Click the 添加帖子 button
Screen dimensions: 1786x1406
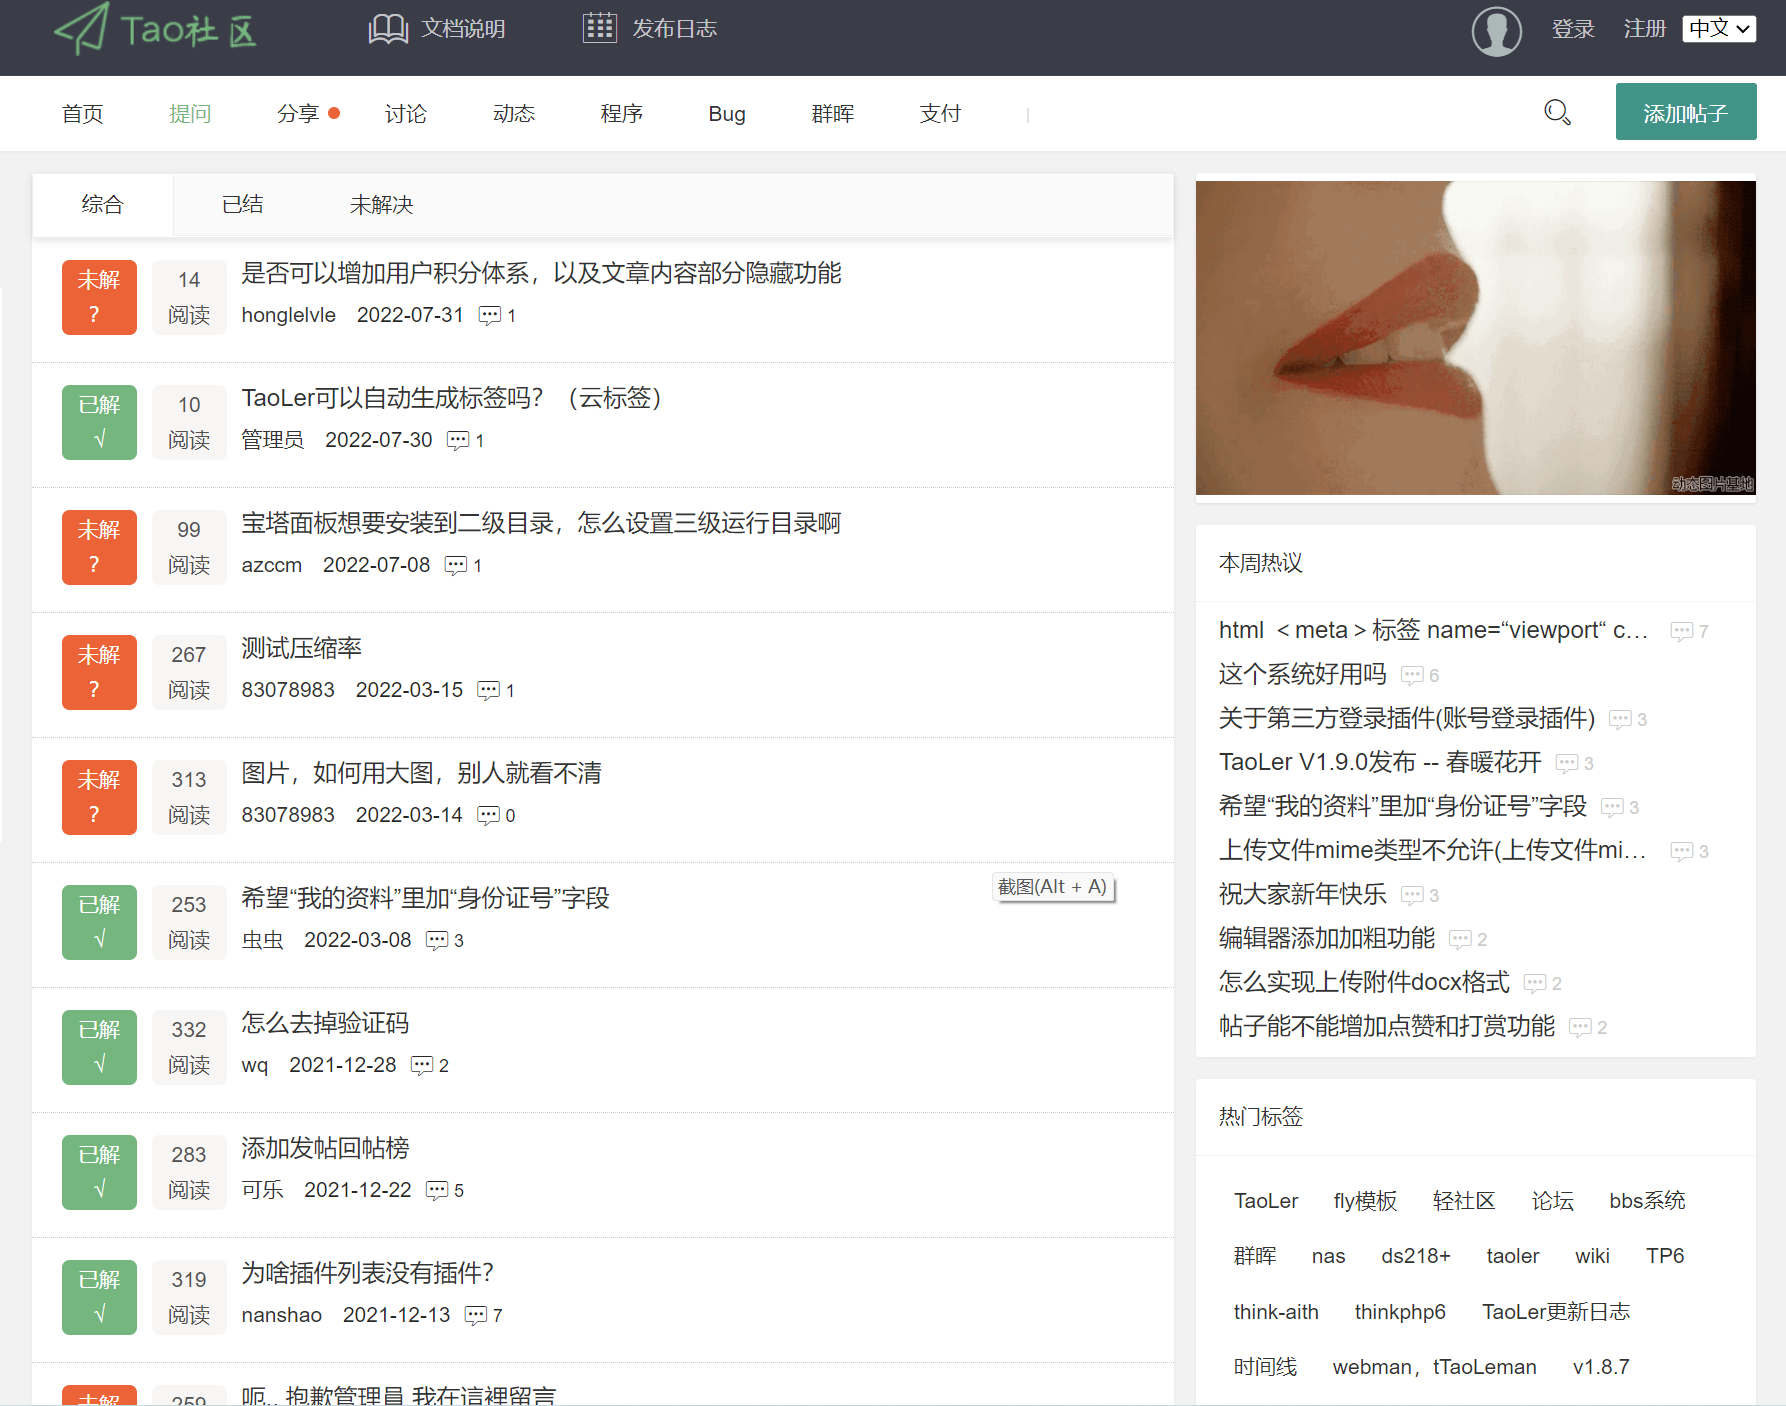coord(1686,112)
